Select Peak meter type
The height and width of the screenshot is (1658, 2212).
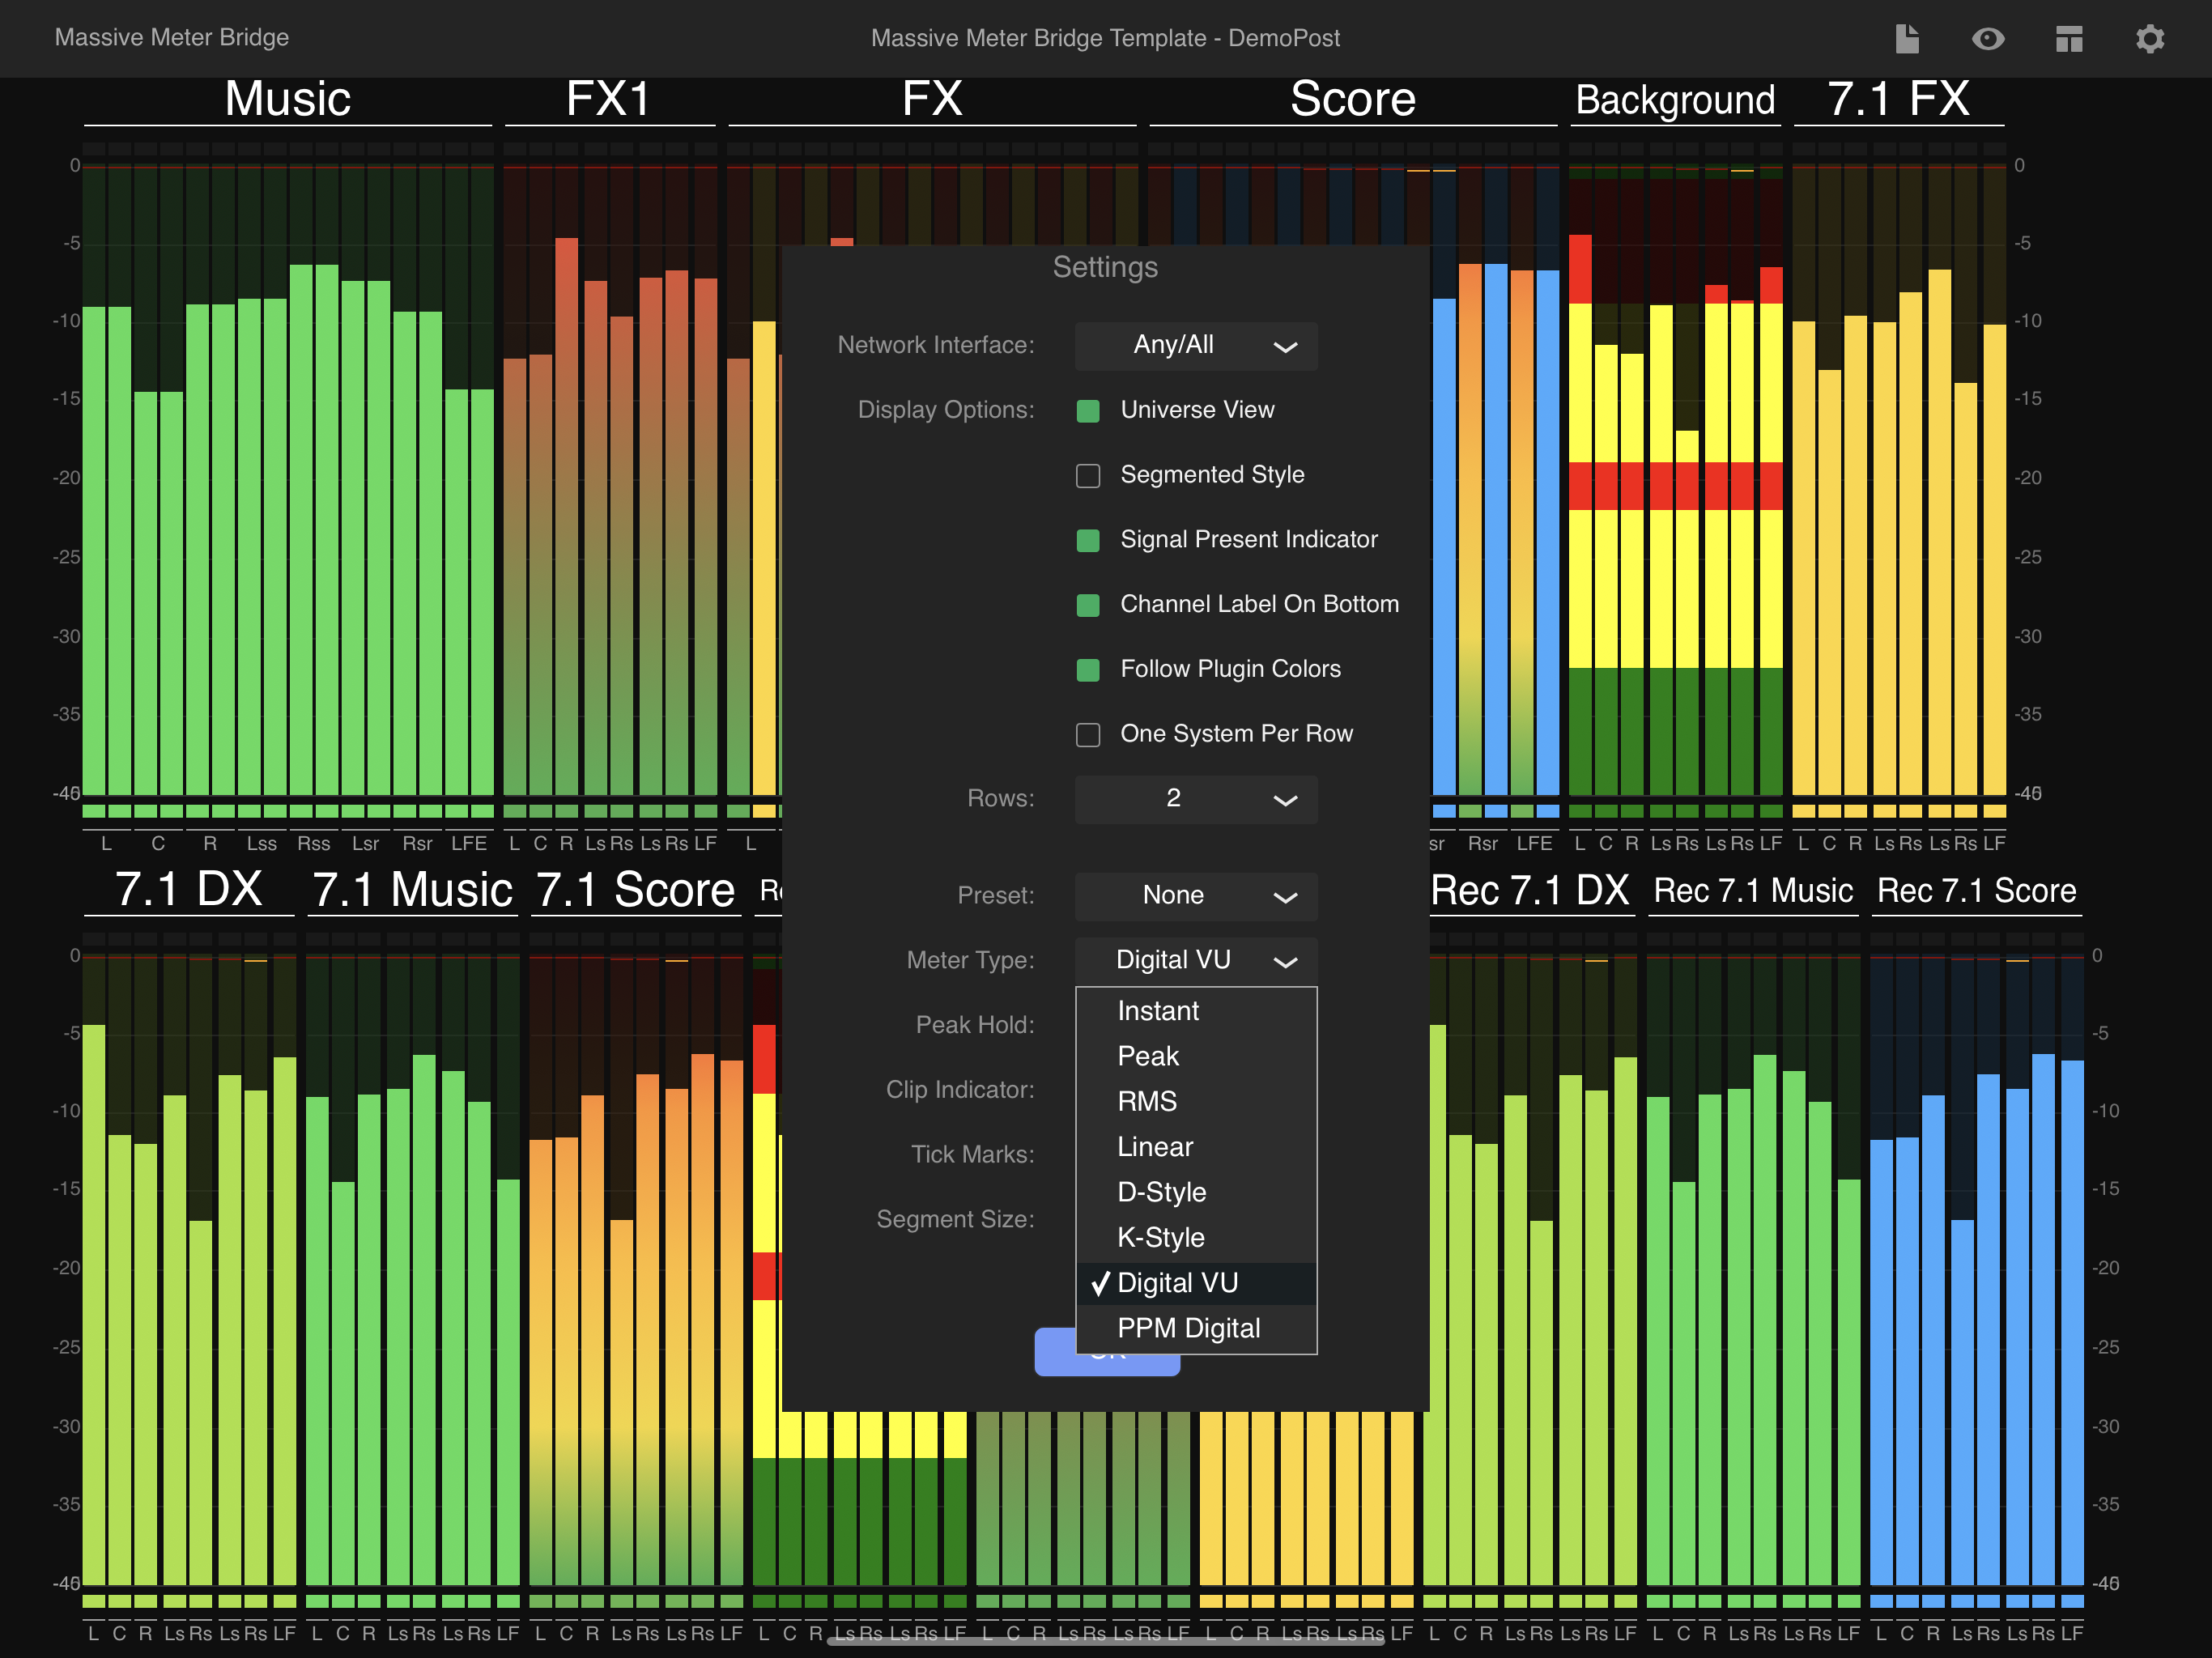point(1196,1056)
